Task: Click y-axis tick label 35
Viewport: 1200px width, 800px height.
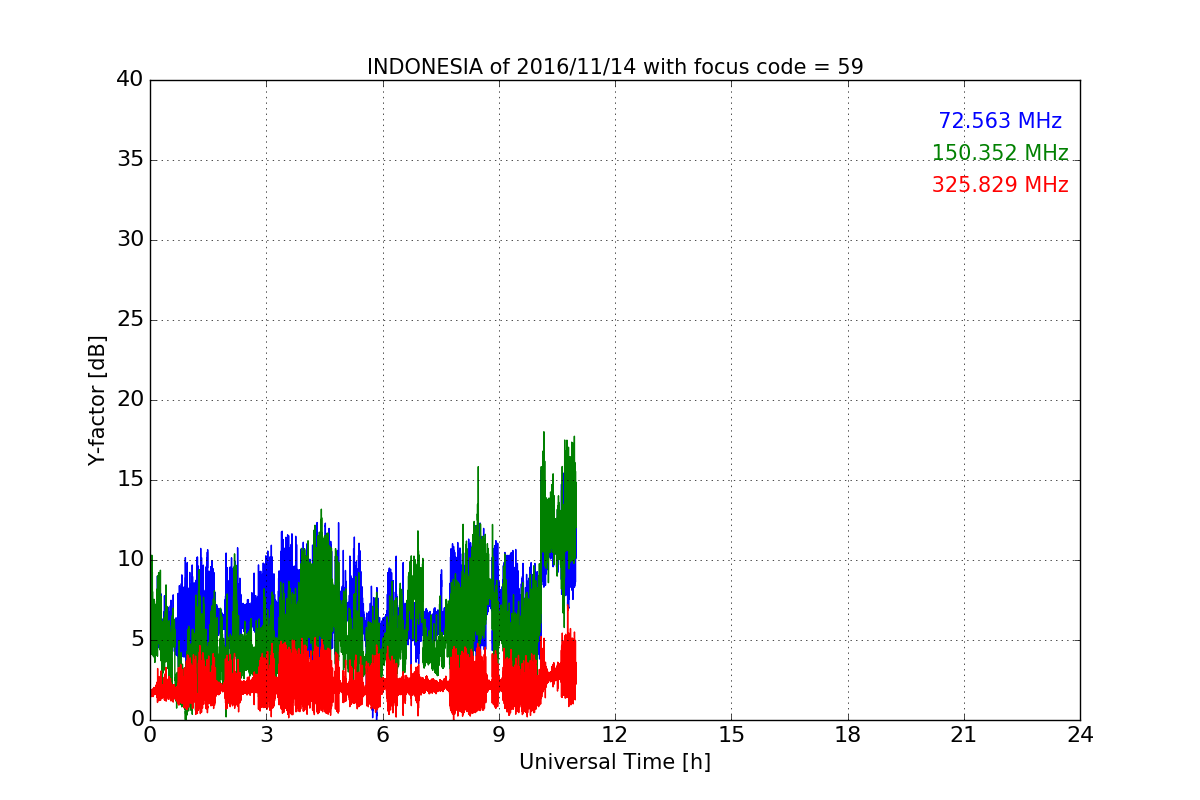Action: pos(130,159)
